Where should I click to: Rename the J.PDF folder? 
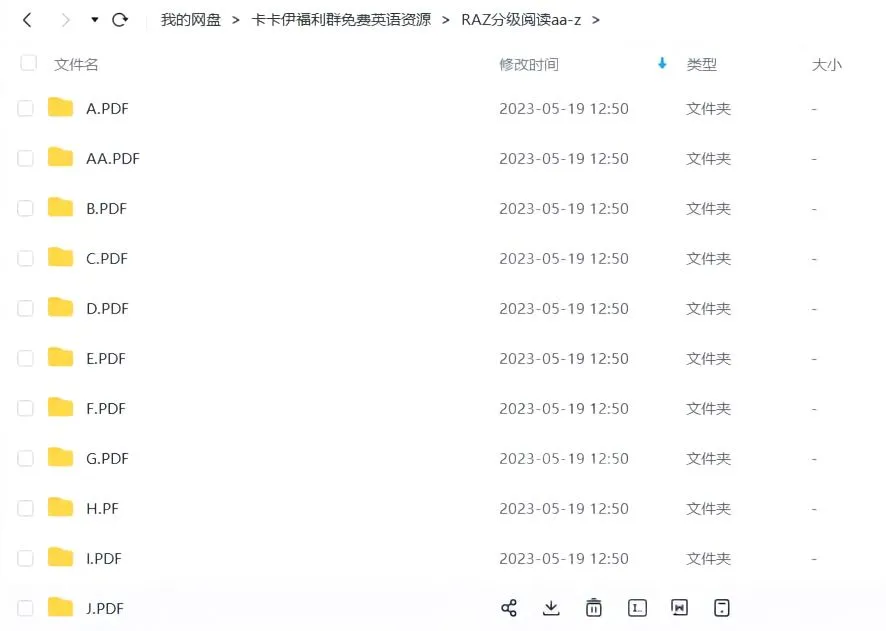637,608
